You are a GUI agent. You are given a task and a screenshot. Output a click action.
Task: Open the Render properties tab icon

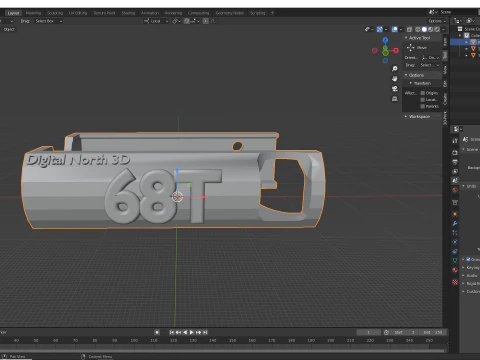pyautogui.click(x=455, y=153)
